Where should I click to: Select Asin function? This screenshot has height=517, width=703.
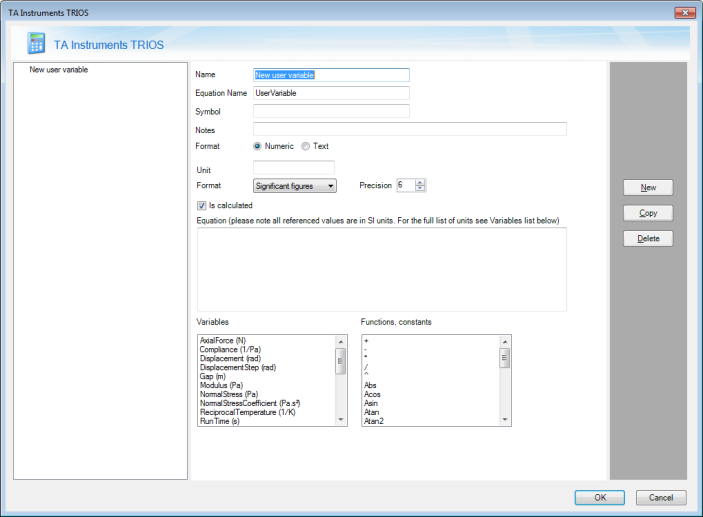371,403
